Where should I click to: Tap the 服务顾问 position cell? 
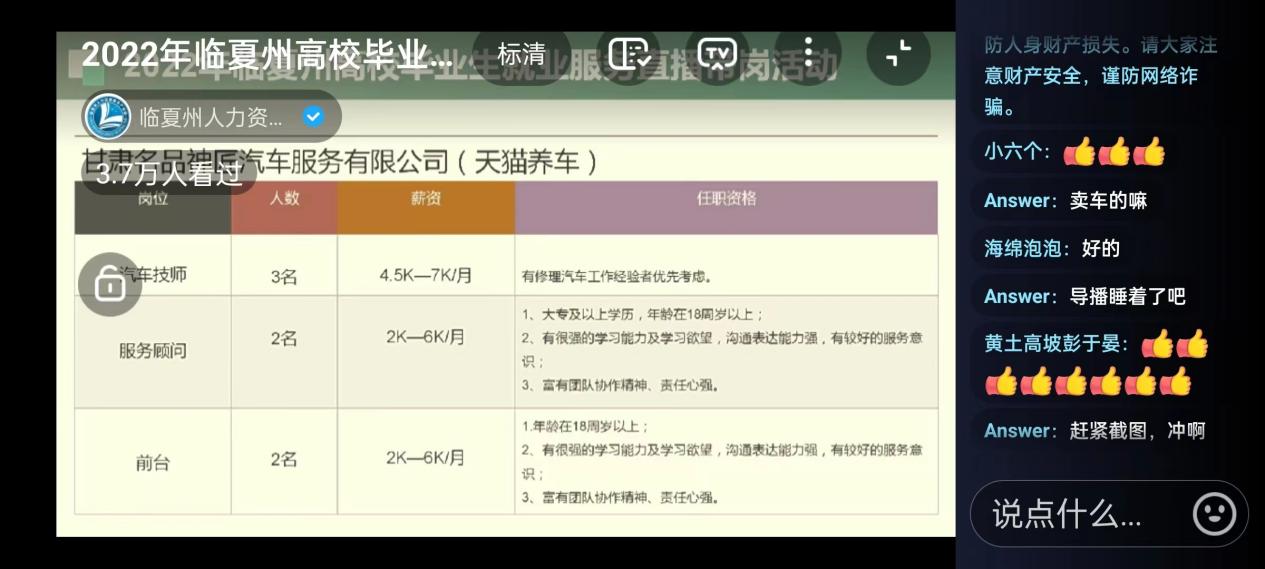click(153, 351)
